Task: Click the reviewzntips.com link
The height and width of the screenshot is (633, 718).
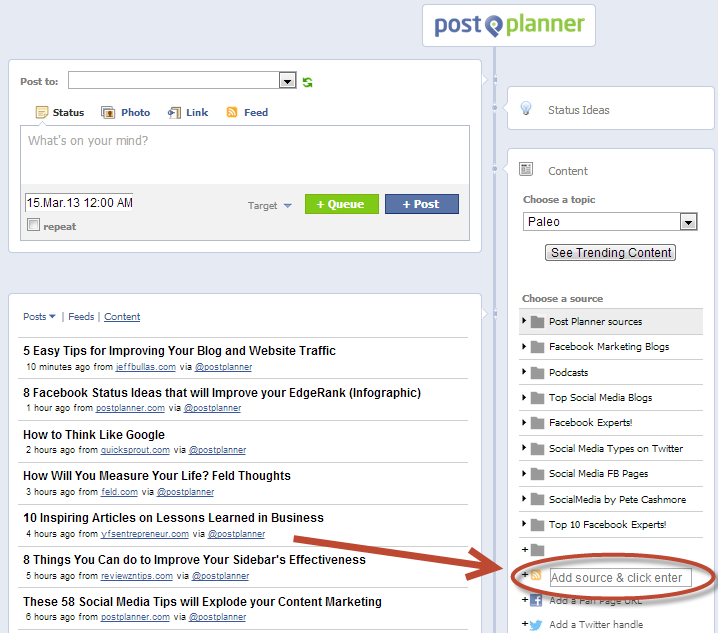Action: pos(136,576)
